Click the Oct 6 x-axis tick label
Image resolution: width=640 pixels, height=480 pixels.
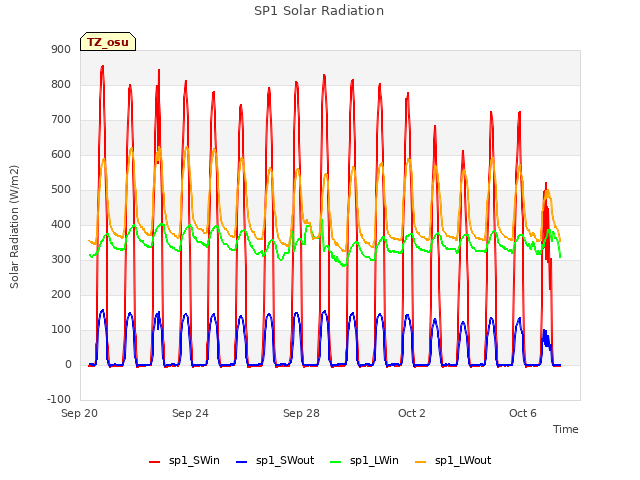(523, 413)
